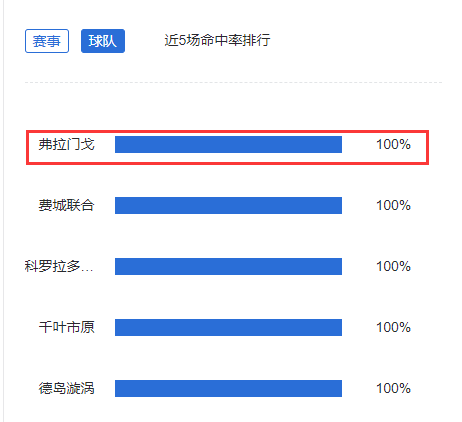
Task: Click the 近5场命中率排行 title
Action: 217,40
